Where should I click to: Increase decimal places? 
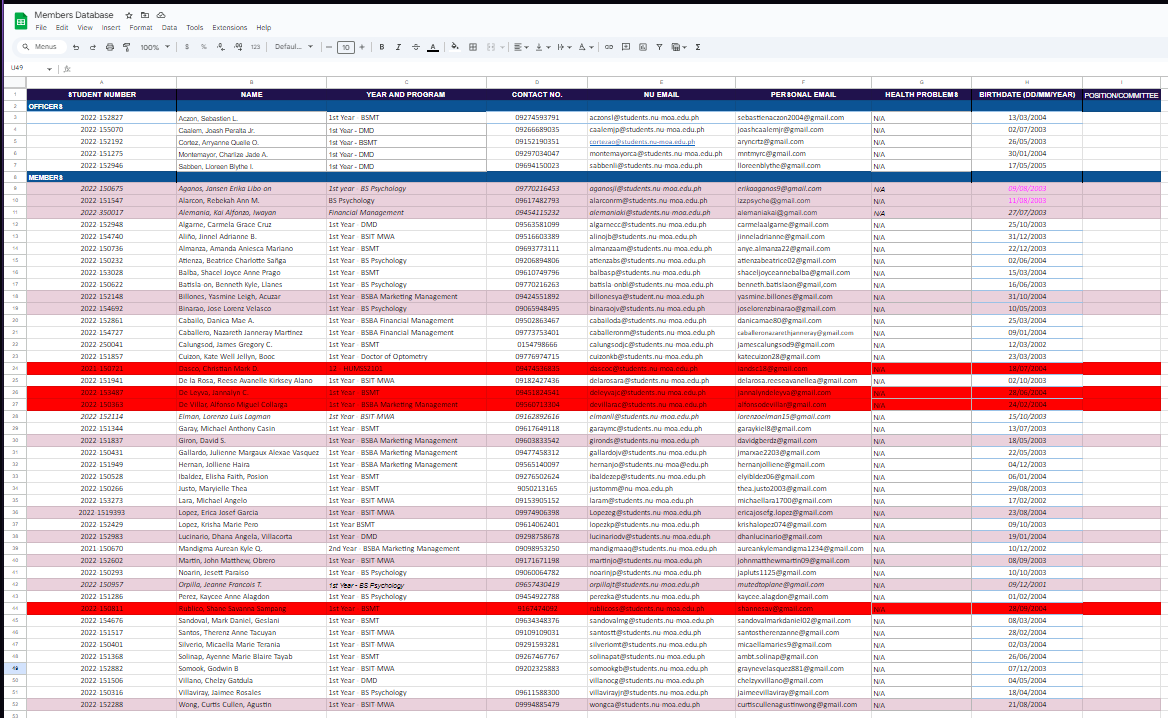tap(238, 47)
